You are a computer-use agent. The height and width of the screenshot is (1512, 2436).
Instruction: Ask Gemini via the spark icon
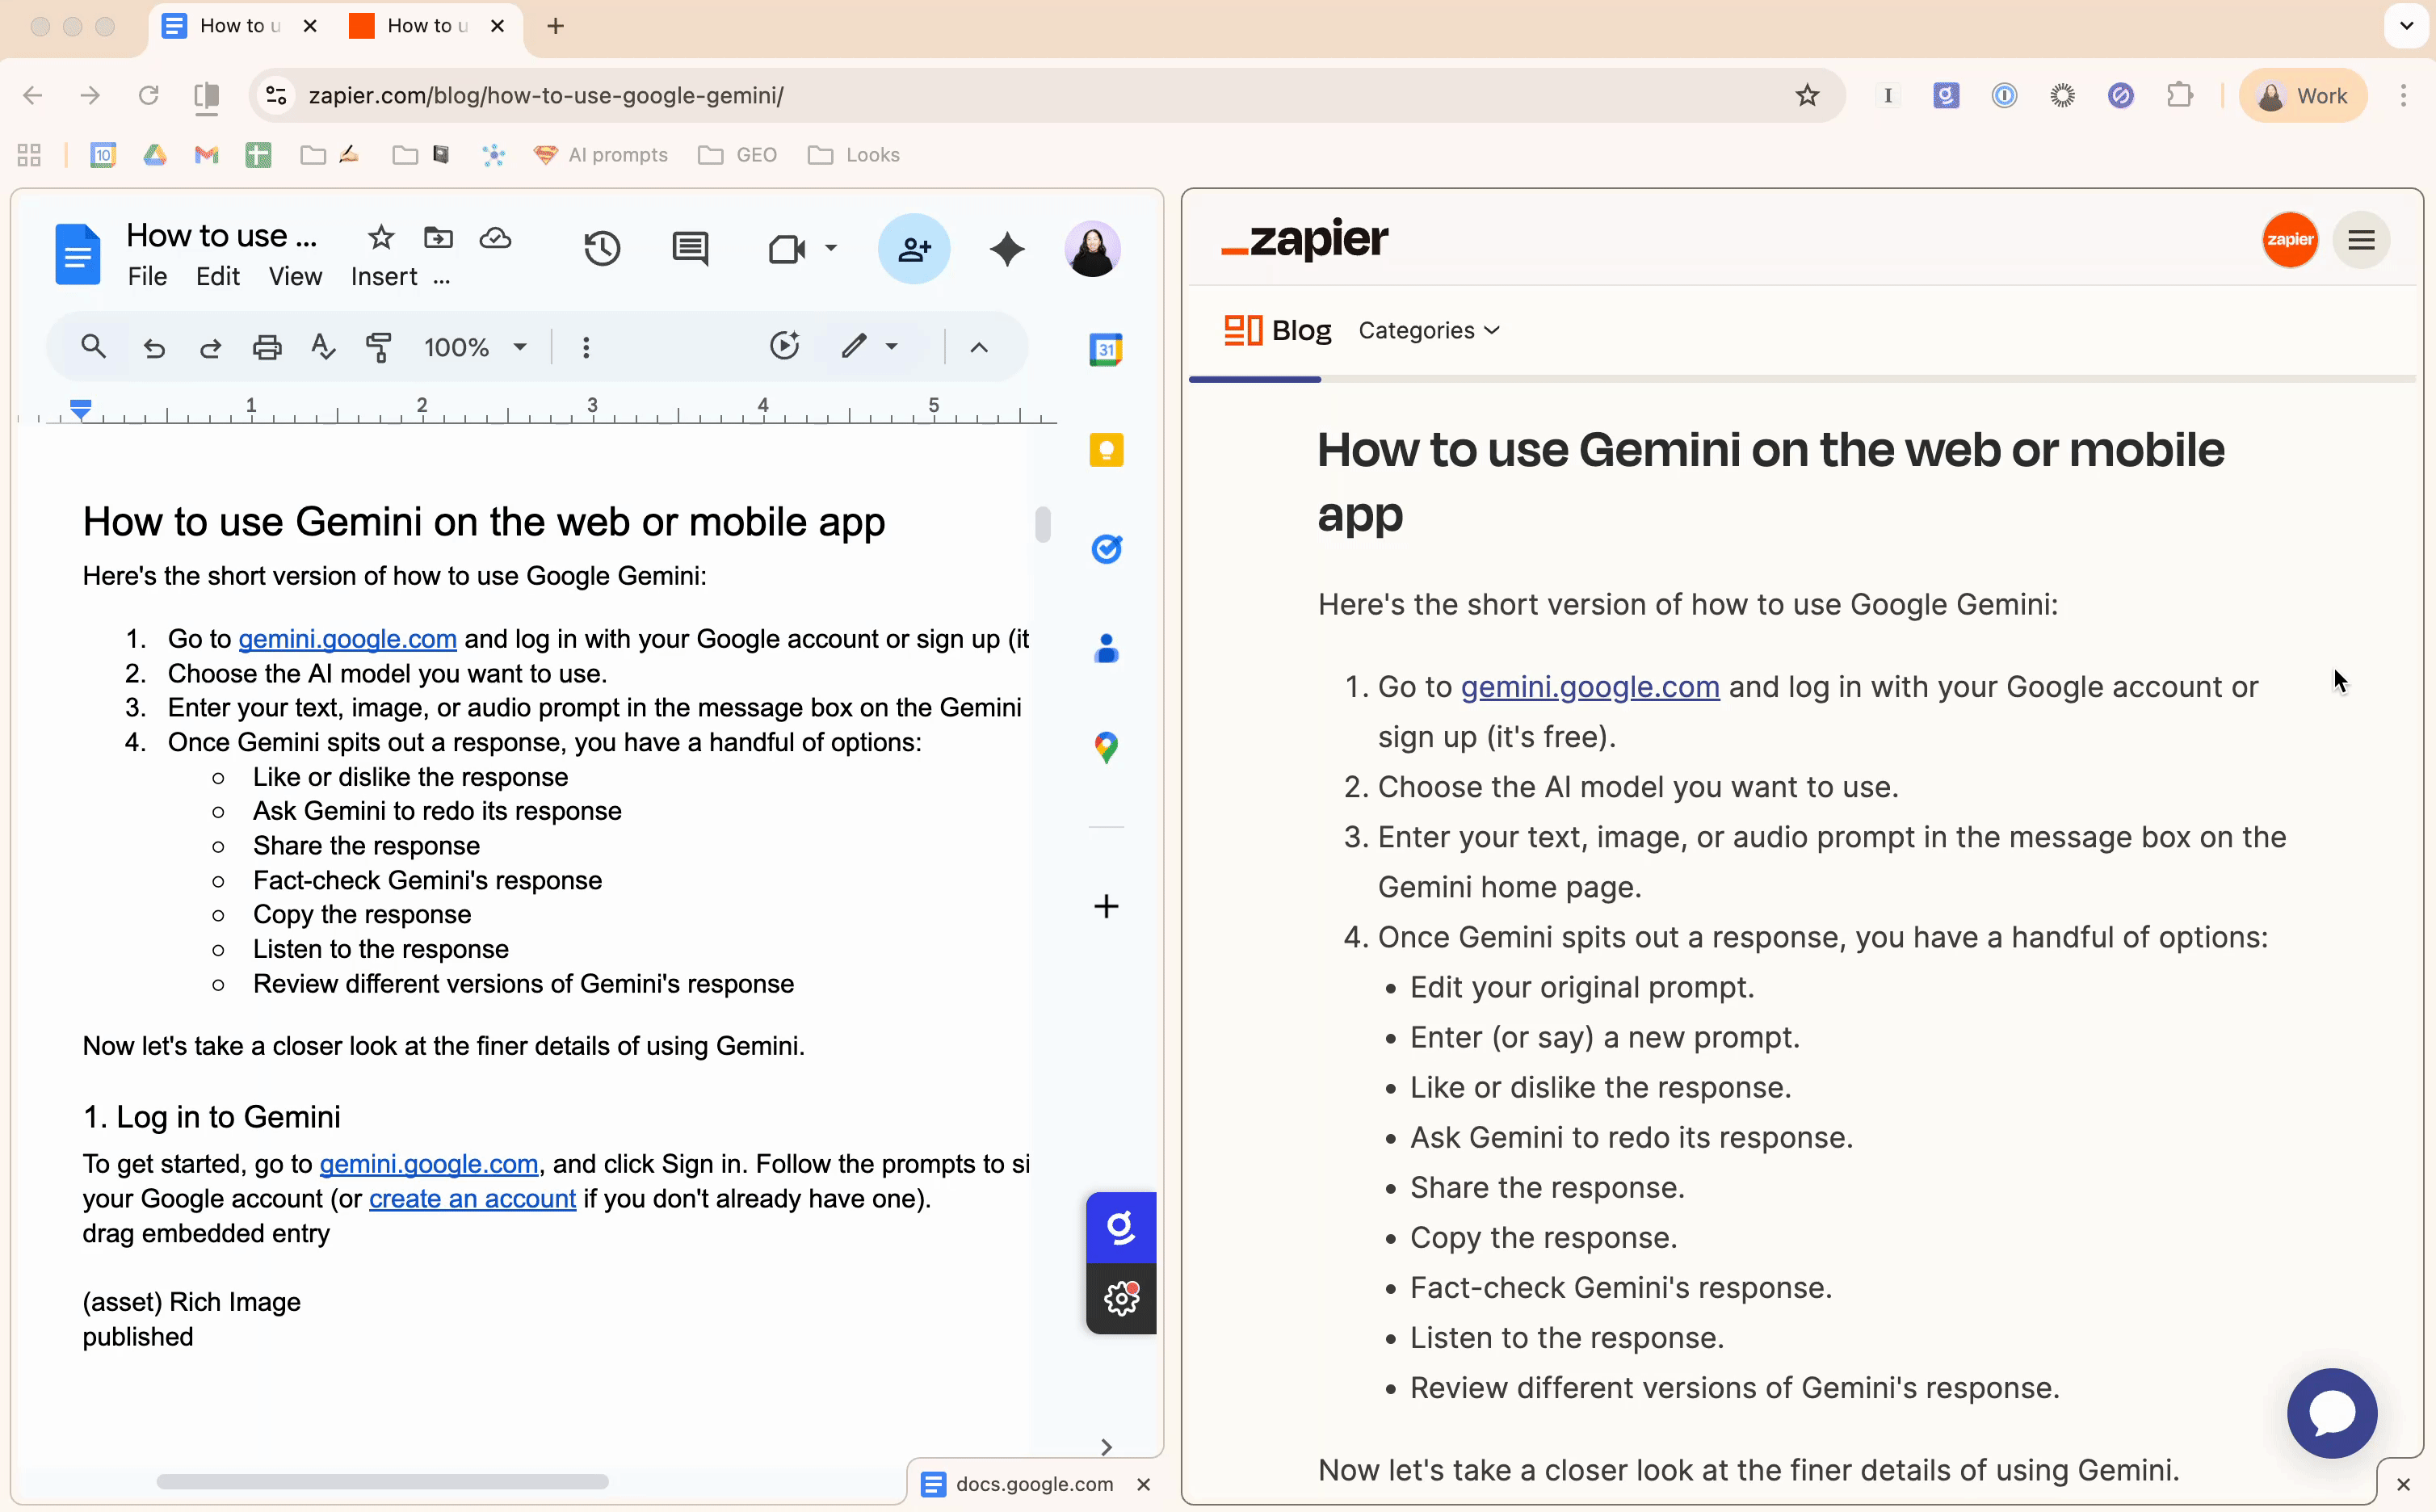click(x=1008, y=249)
